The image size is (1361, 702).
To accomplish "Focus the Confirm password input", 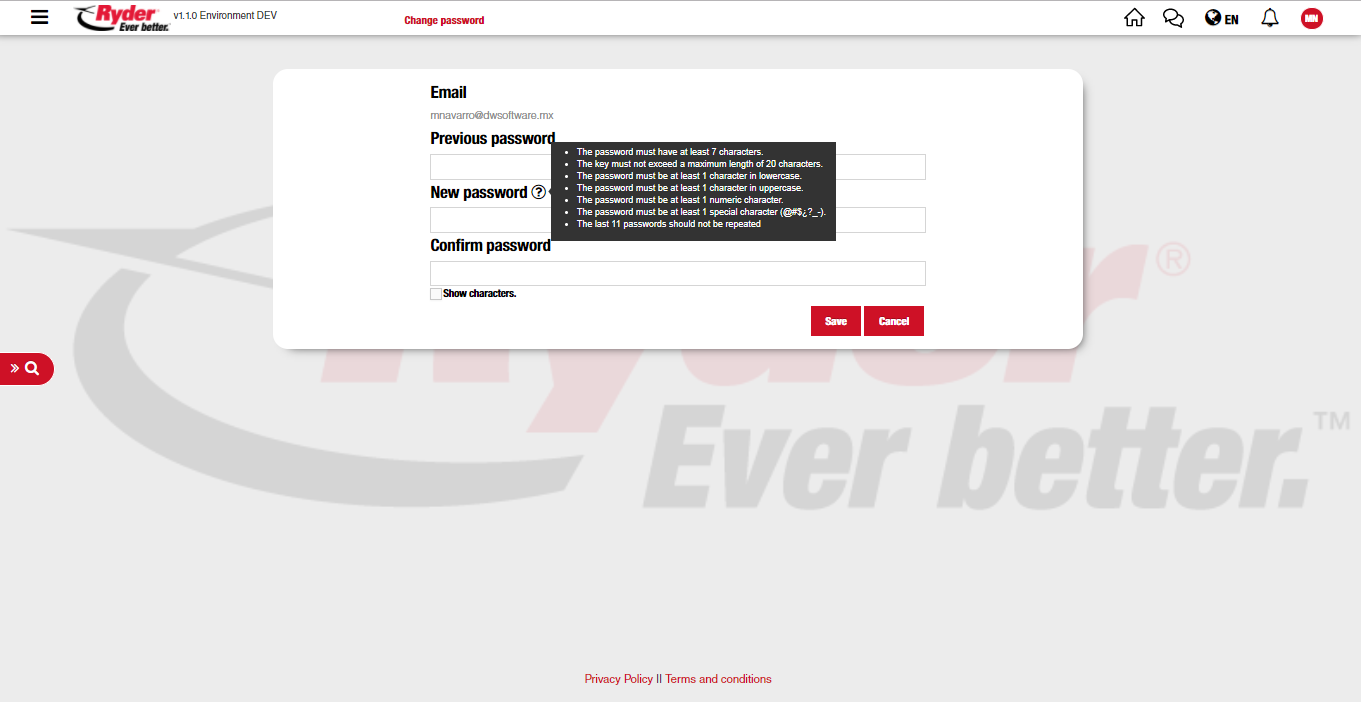I will pos(677,273).
